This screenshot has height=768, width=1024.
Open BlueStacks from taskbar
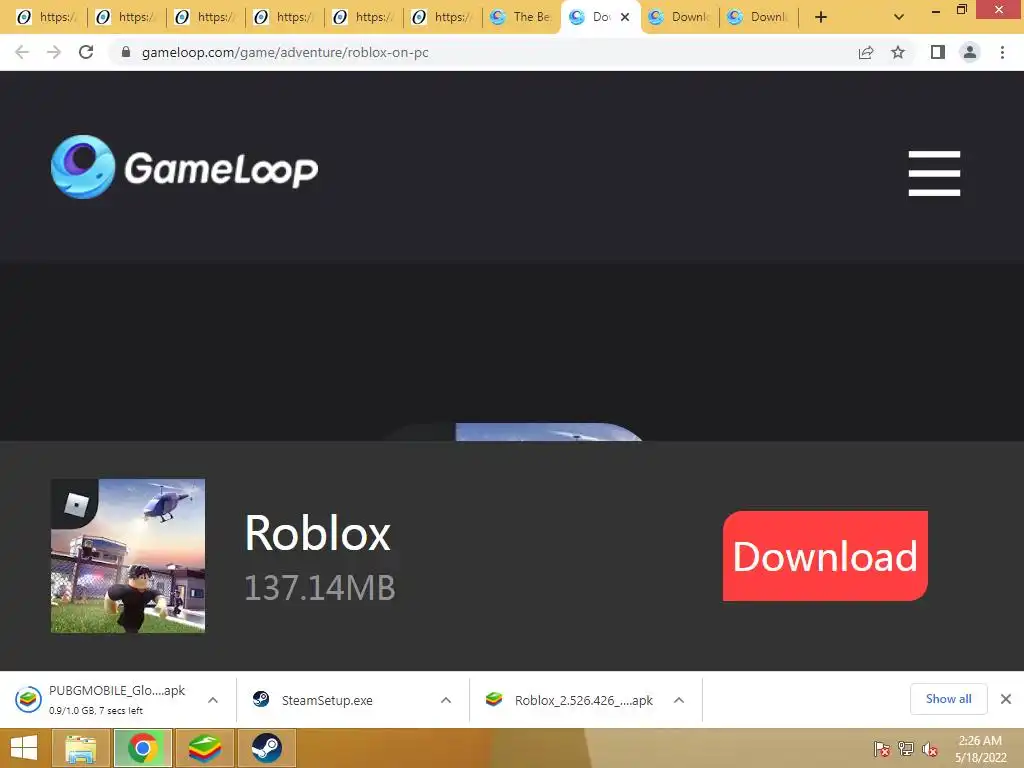pos(204,748)
